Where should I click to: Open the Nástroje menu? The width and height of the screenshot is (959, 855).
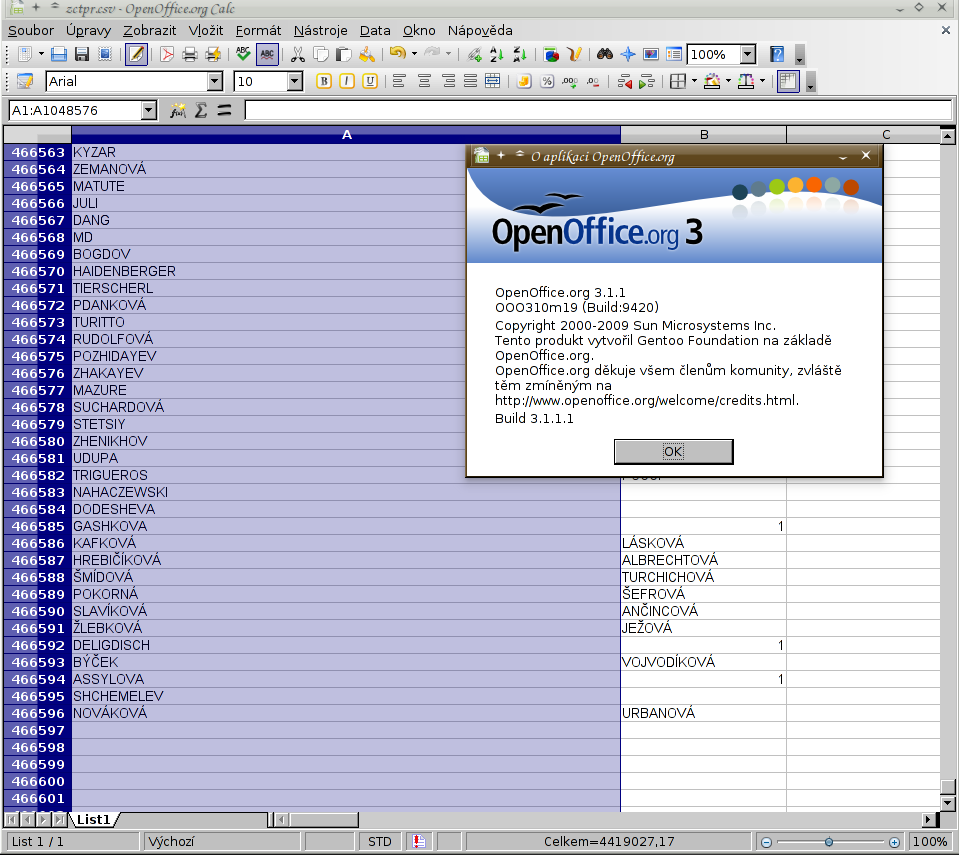(320, 31)
